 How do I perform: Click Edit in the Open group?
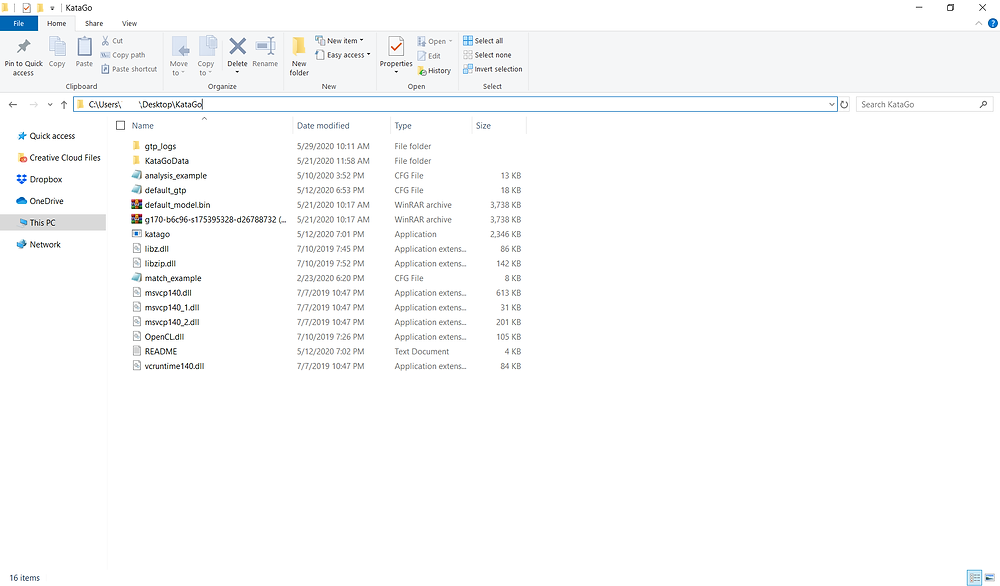pos(429,56)
